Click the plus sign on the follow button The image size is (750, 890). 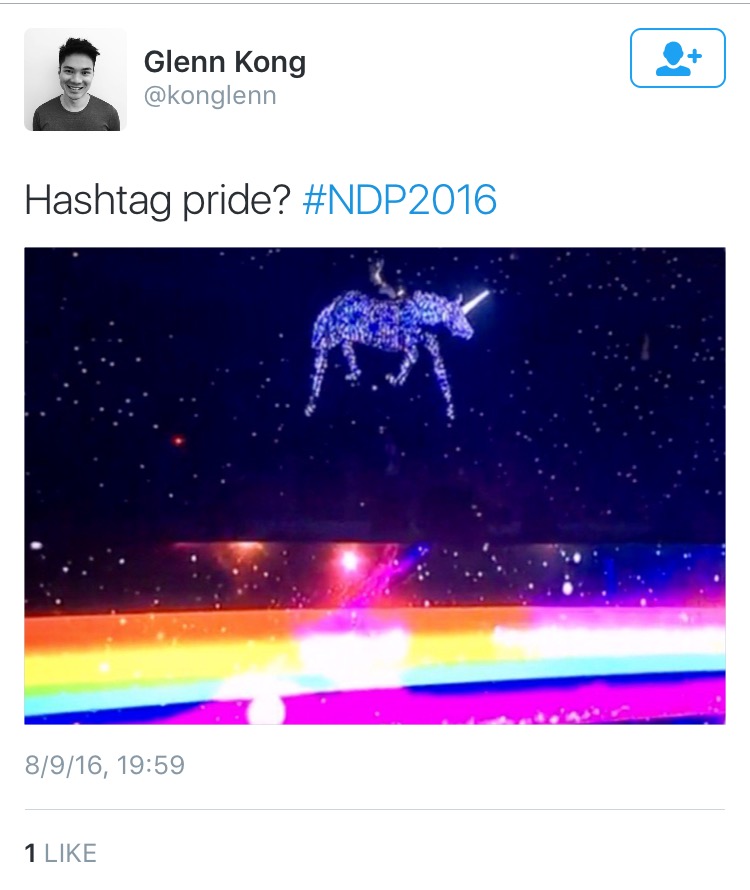[694, 56]
